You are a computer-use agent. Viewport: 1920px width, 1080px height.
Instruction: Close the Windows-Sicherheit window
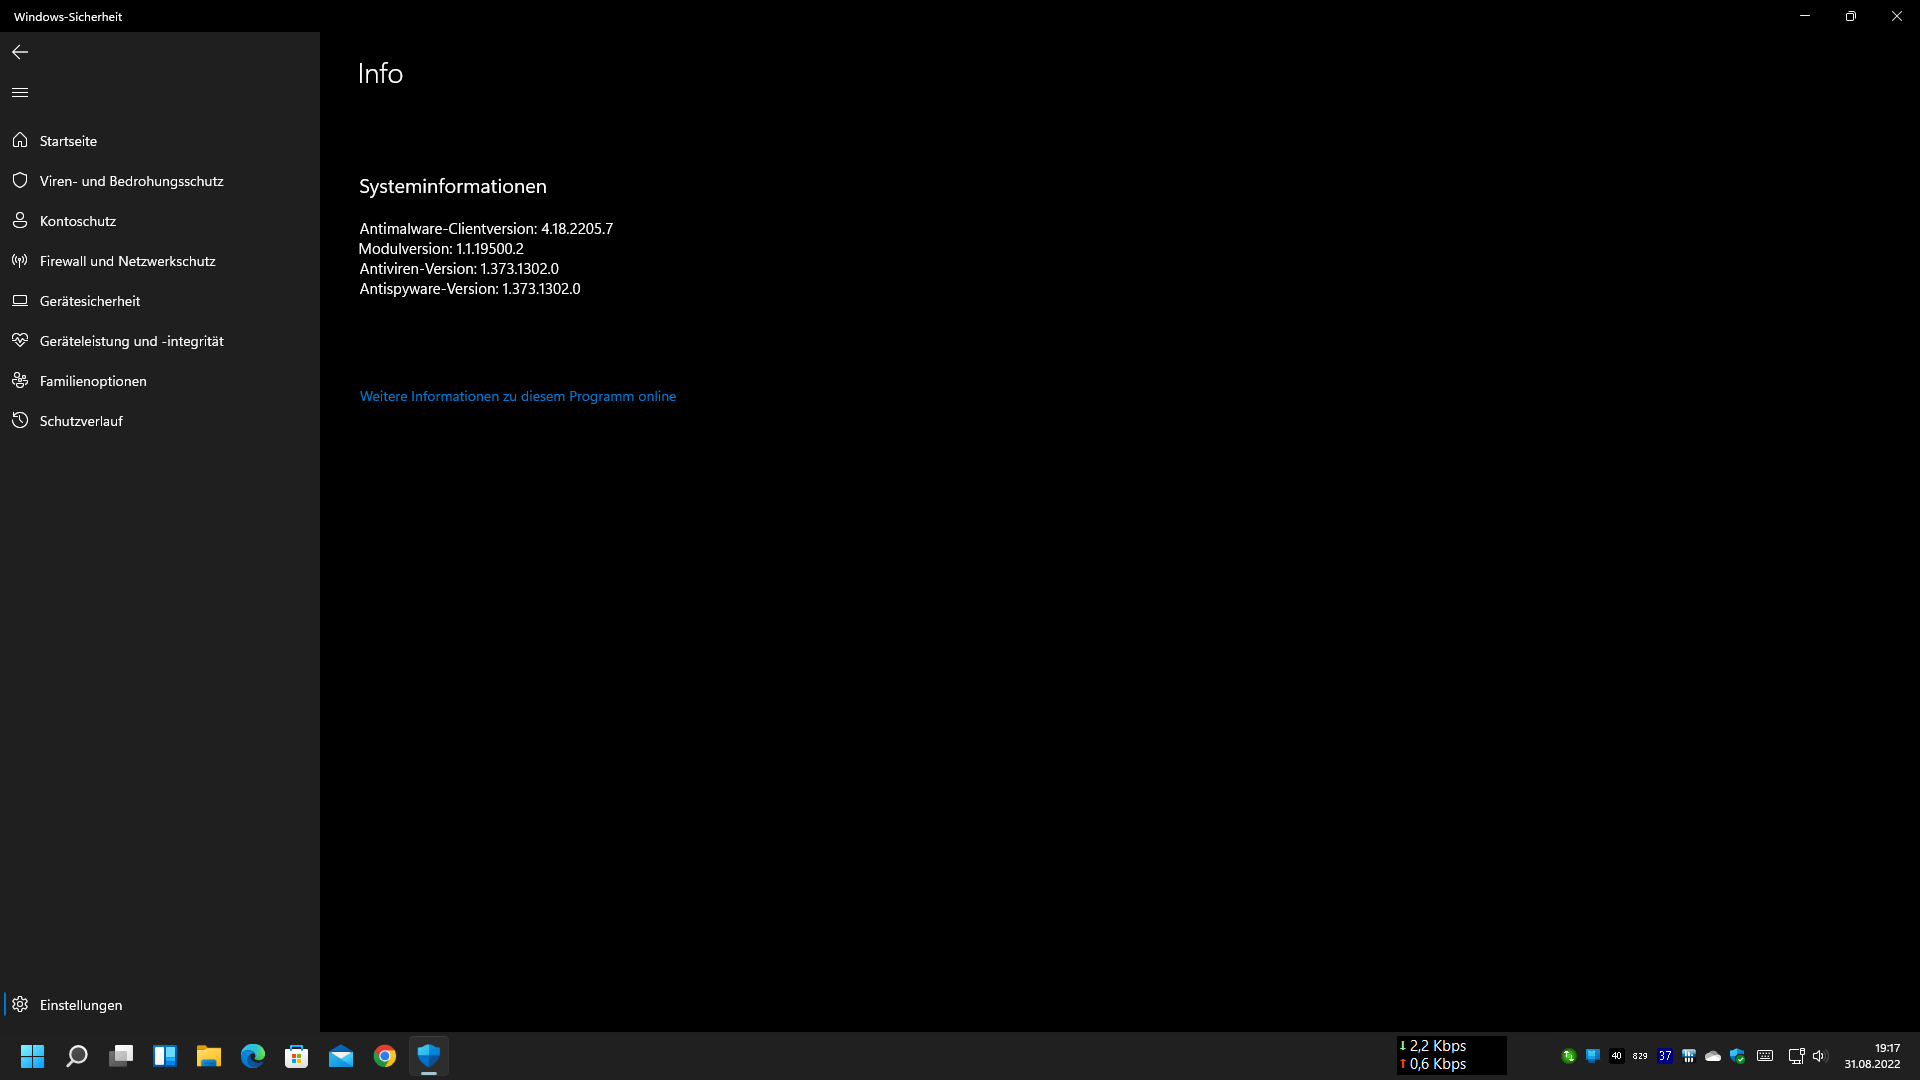(x=1897, y=16)
